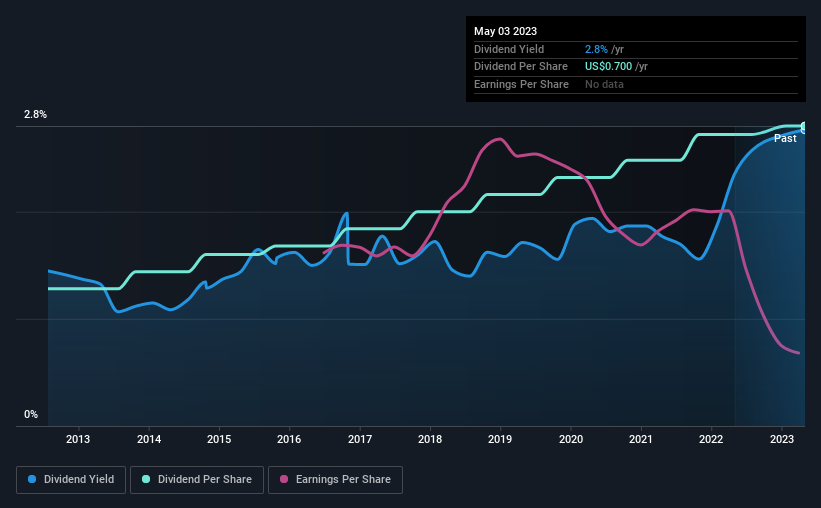Screen dimensions: 821x508
Task: Click the 2018 x-axis label
Action: [430, 439]
